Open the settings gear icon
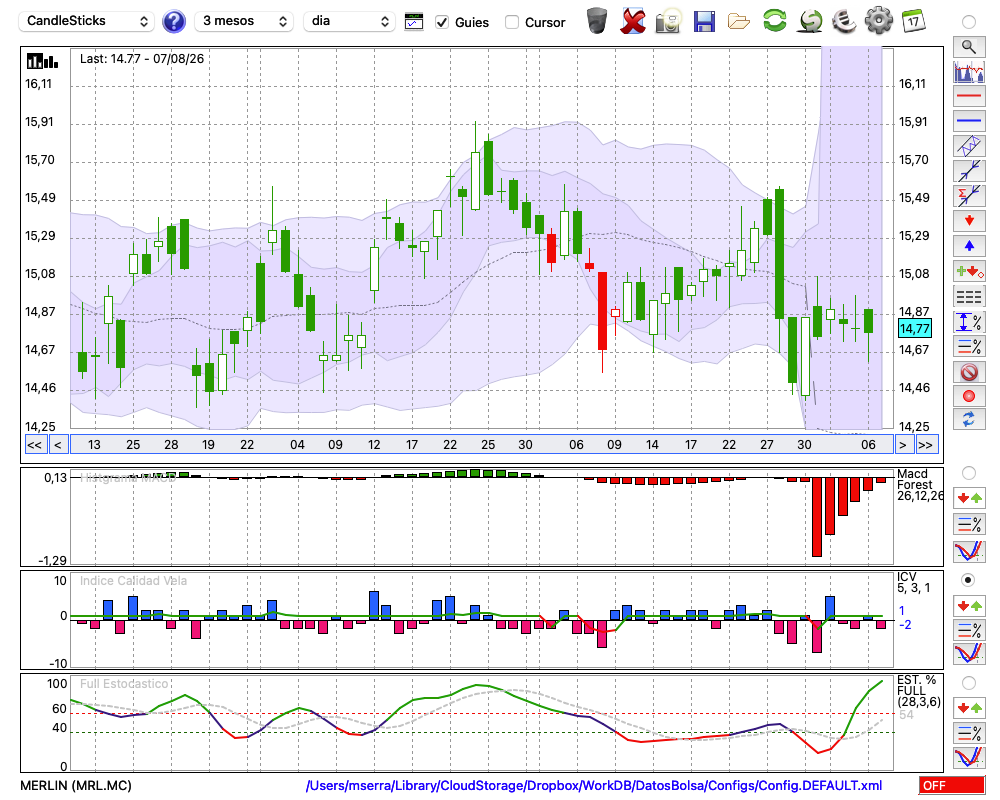Viewport: 1000px width, 800px height. (878, 21)
